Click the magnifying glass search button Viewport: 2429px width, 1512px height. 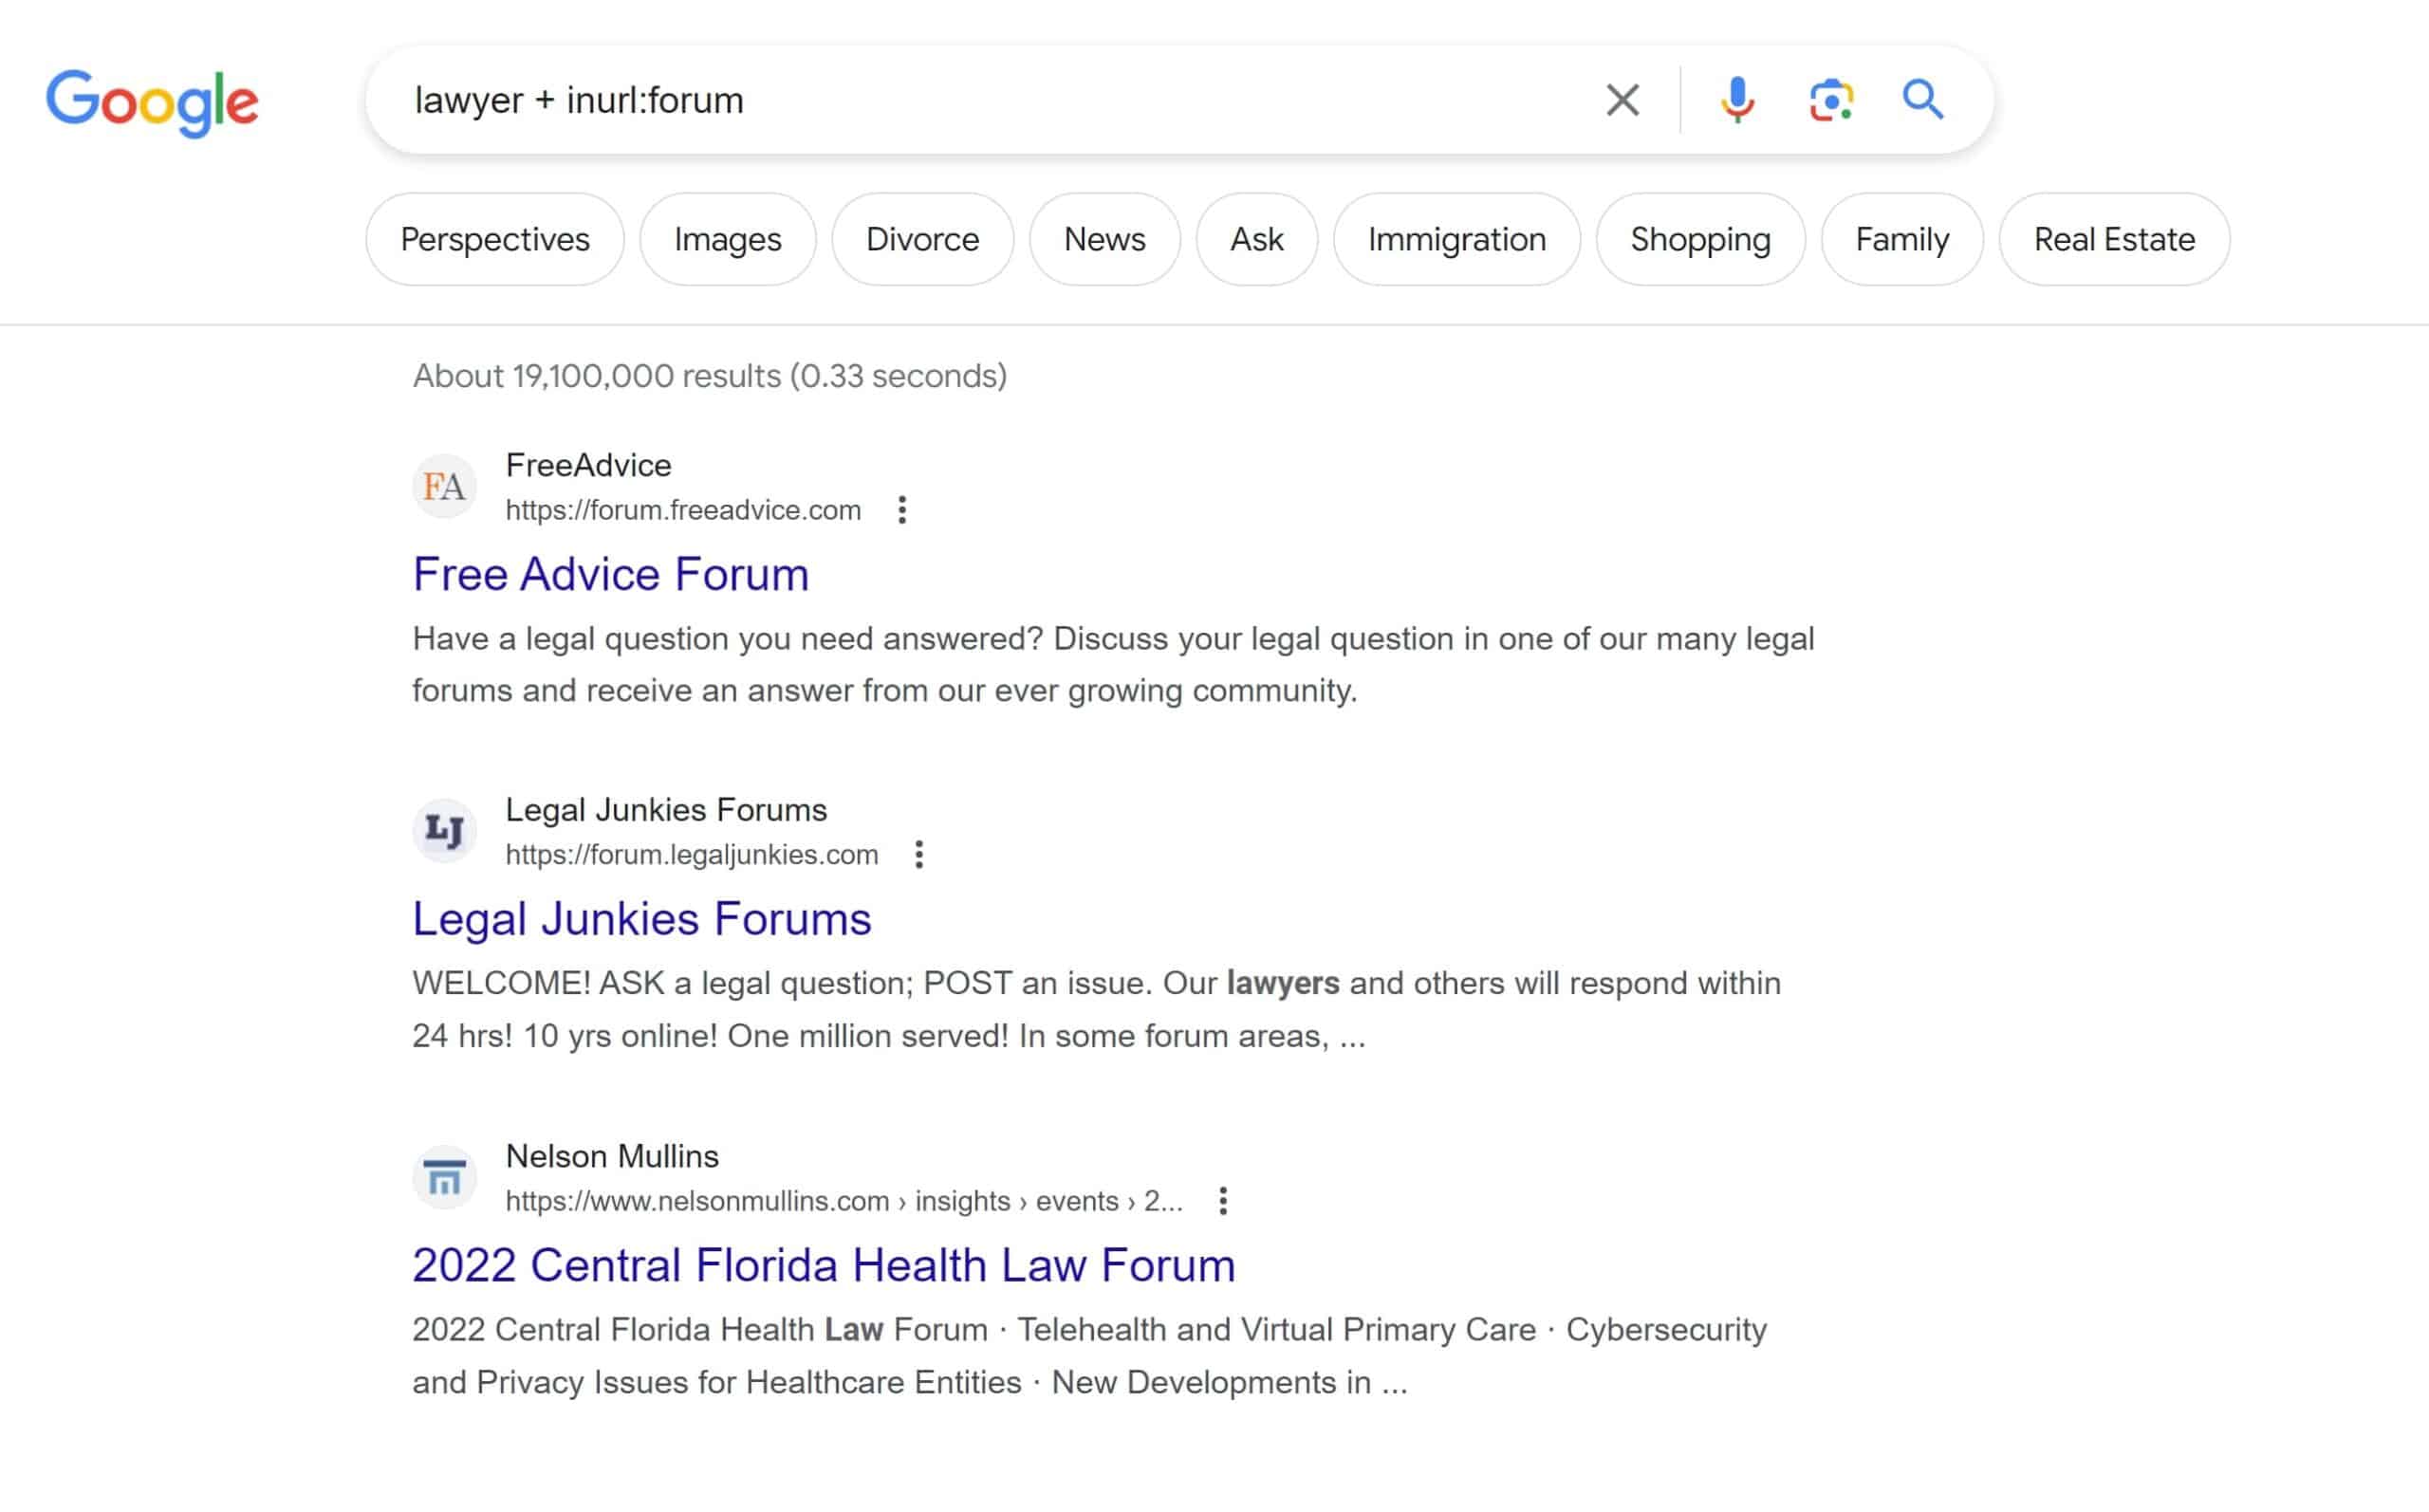[1922, 100]
